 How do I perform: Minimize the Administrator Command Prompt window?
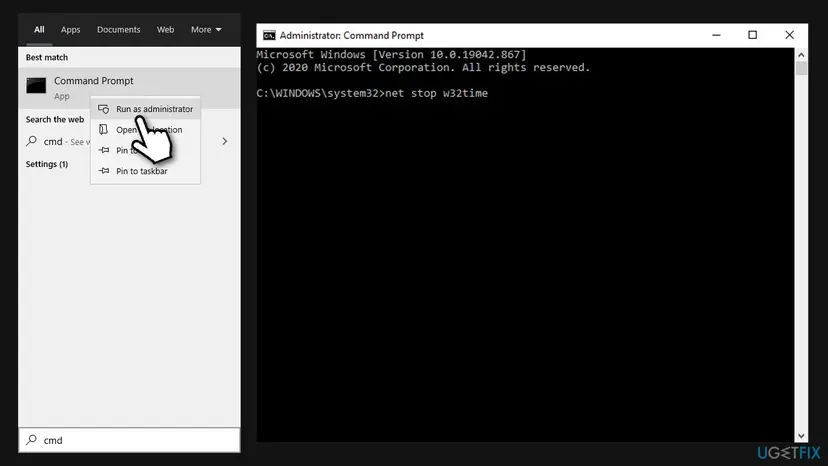coord(716,35)
